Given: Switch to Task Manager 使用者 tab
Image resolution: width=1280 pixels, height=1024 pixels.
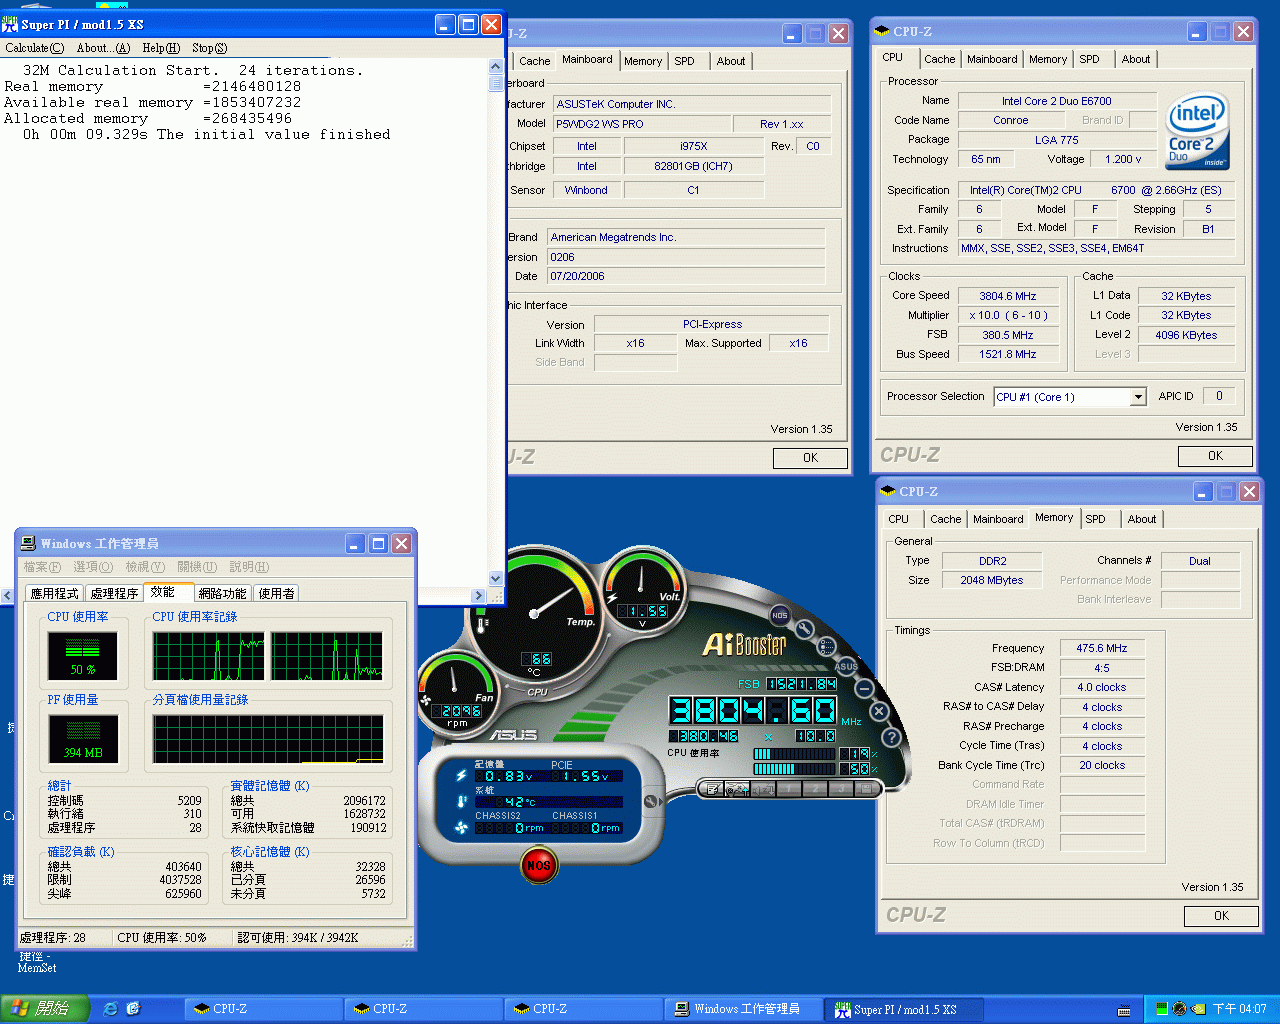Looking at the screenshot, I should pyautogui.click(x=277, y=593).
